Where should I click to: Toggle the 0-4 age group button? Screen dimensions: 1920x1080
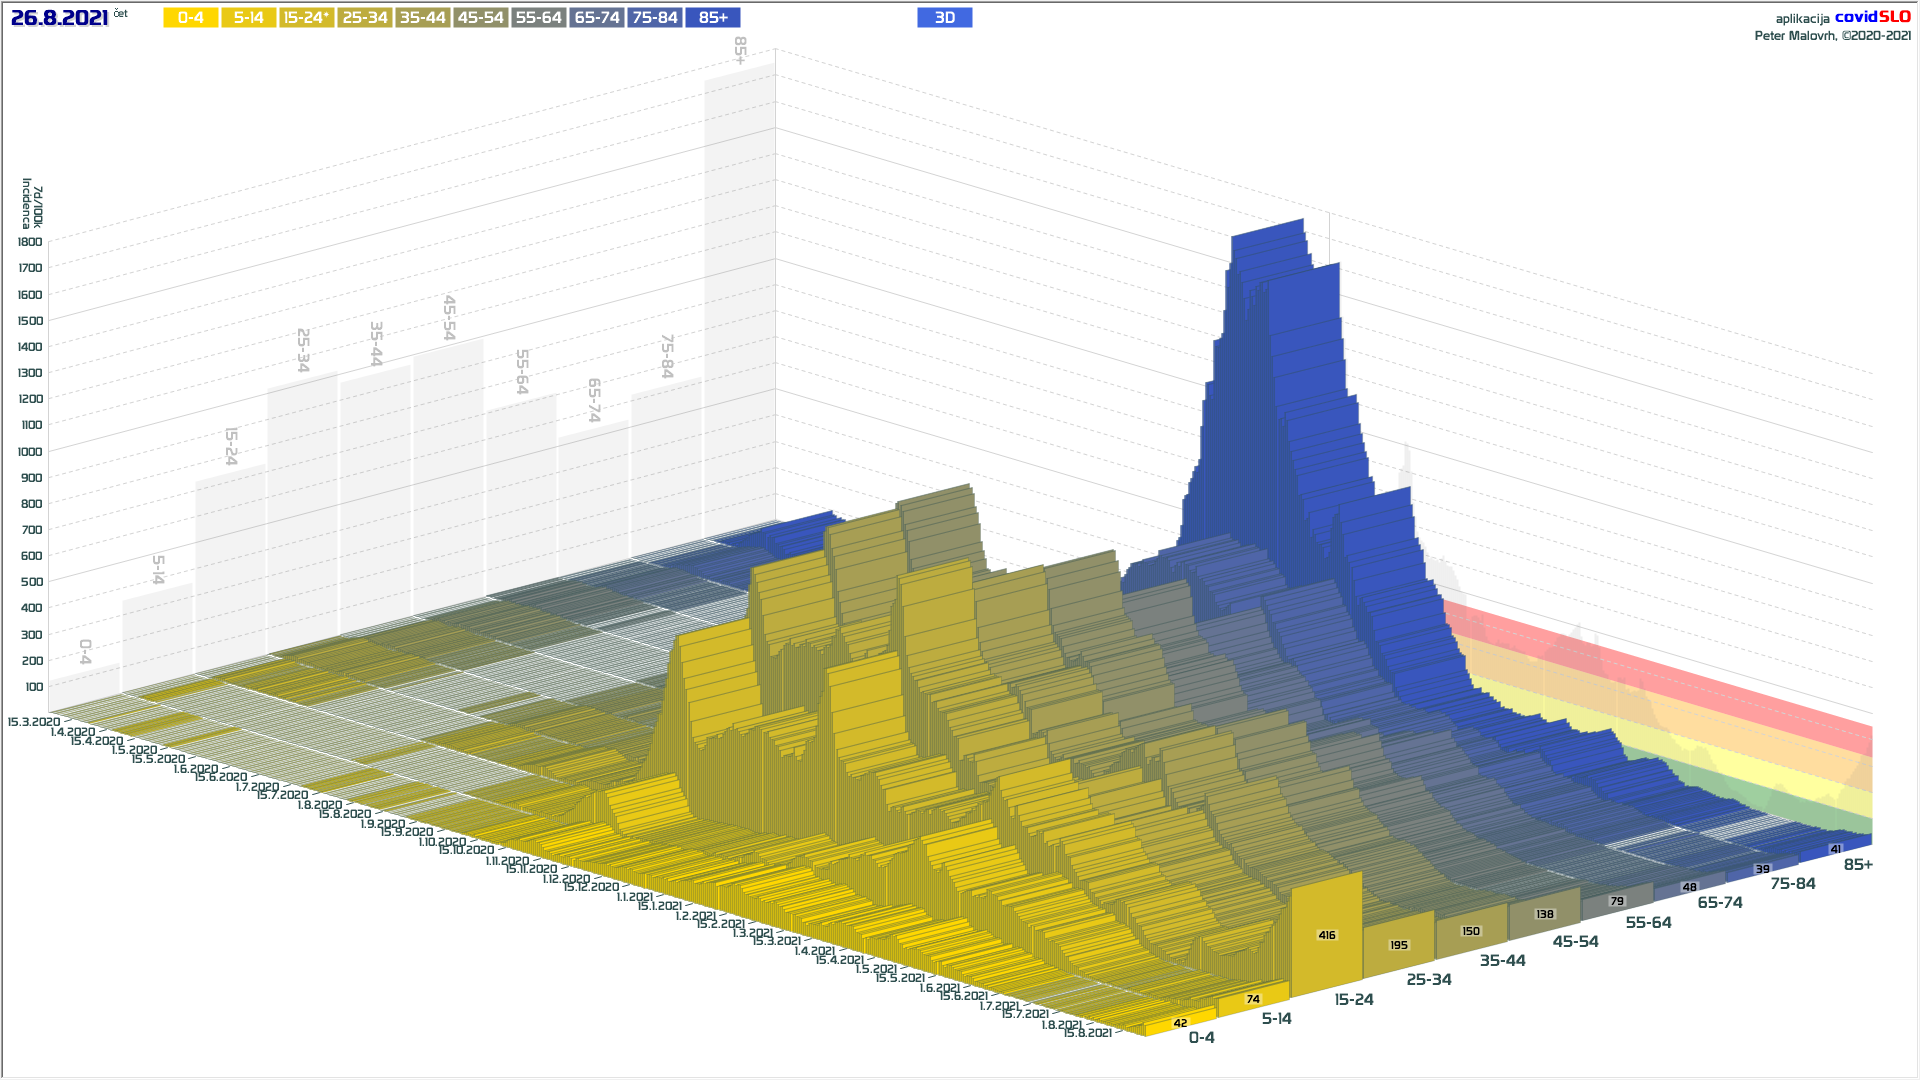(x=190, y=18)
